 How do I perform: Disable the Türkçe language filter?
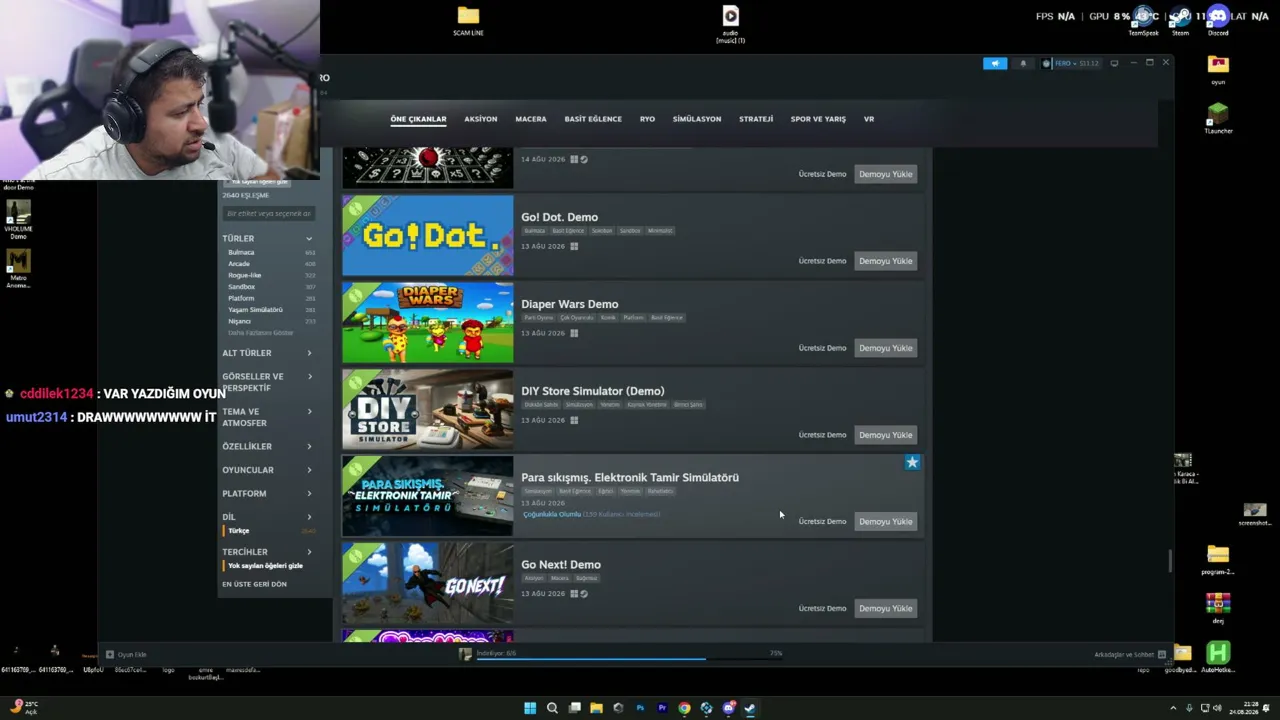(269, 531)
